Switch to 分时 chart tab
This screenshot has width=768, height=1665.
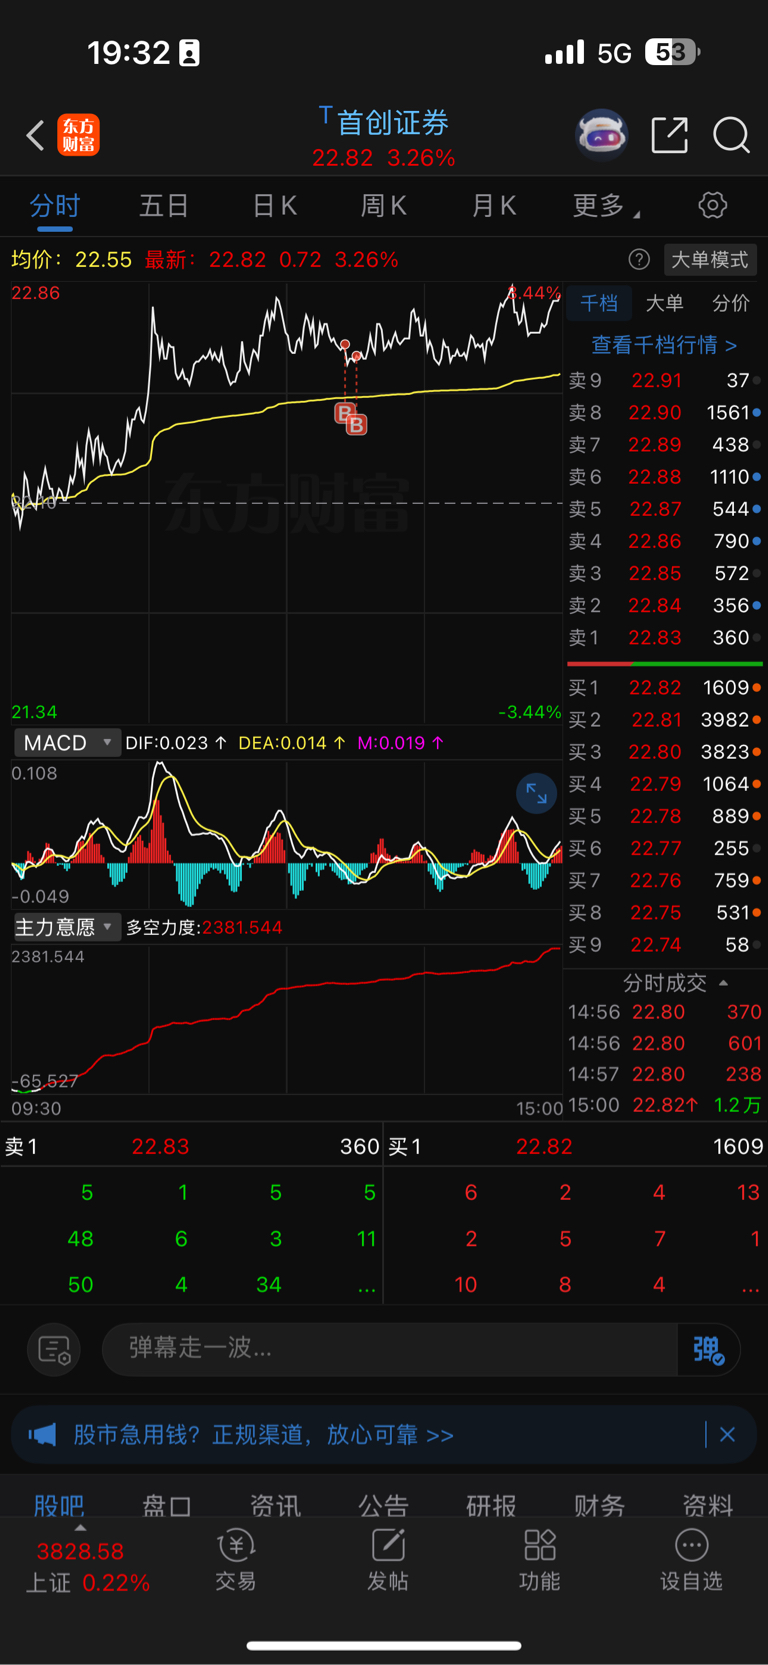tap(55, 206)
